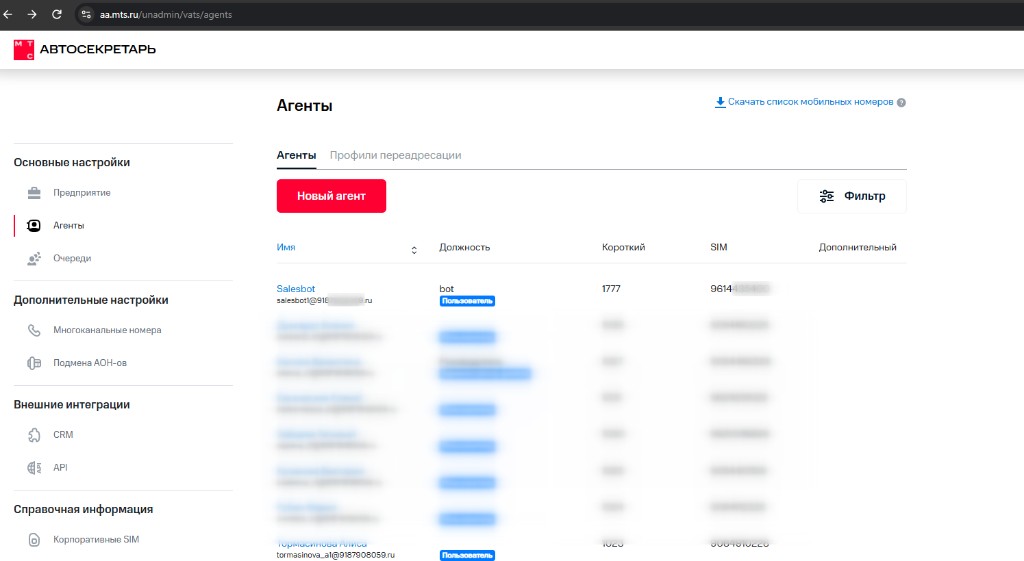
Task: Switch to the Агенты tab
Action: [296, 155]
